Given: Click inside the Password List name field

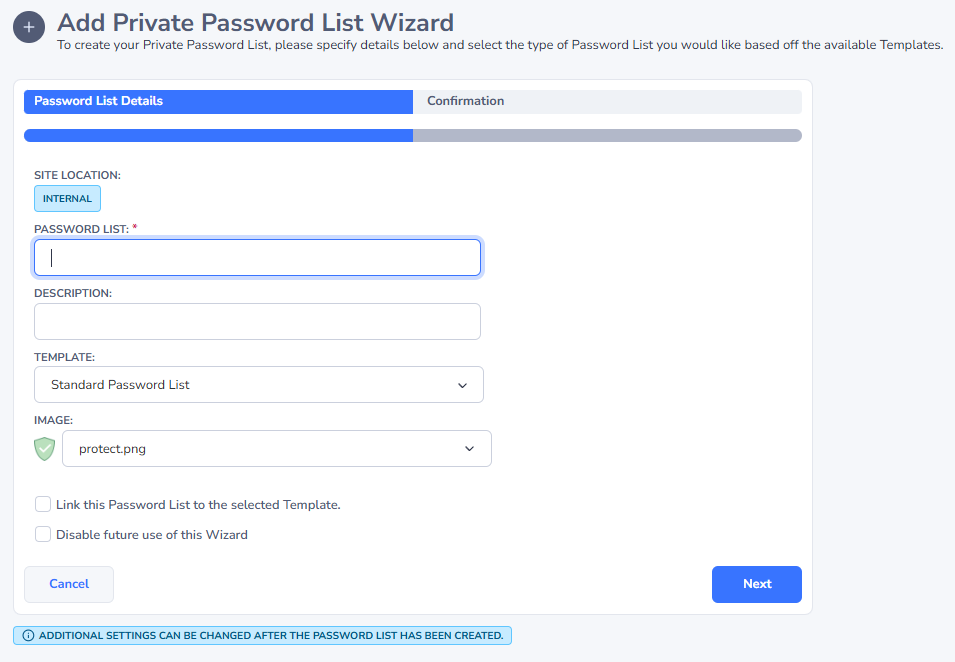Looking at the screenshot, I should pyautogui.click(x=257, y=257).
